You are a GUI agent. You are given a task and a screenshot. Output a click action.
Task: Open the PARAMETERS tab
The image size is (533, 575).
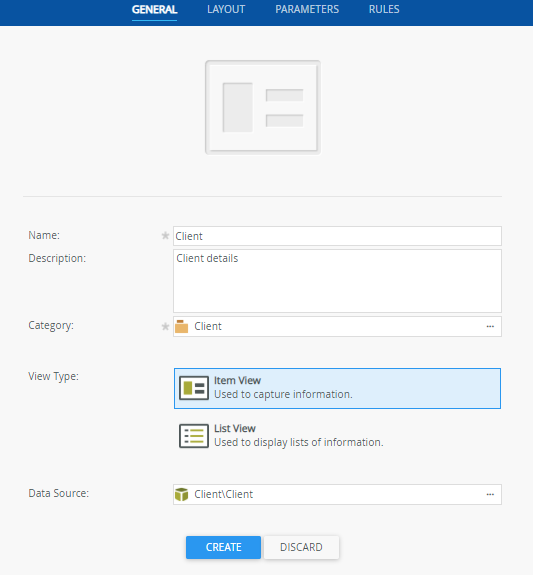click(307, 9)
